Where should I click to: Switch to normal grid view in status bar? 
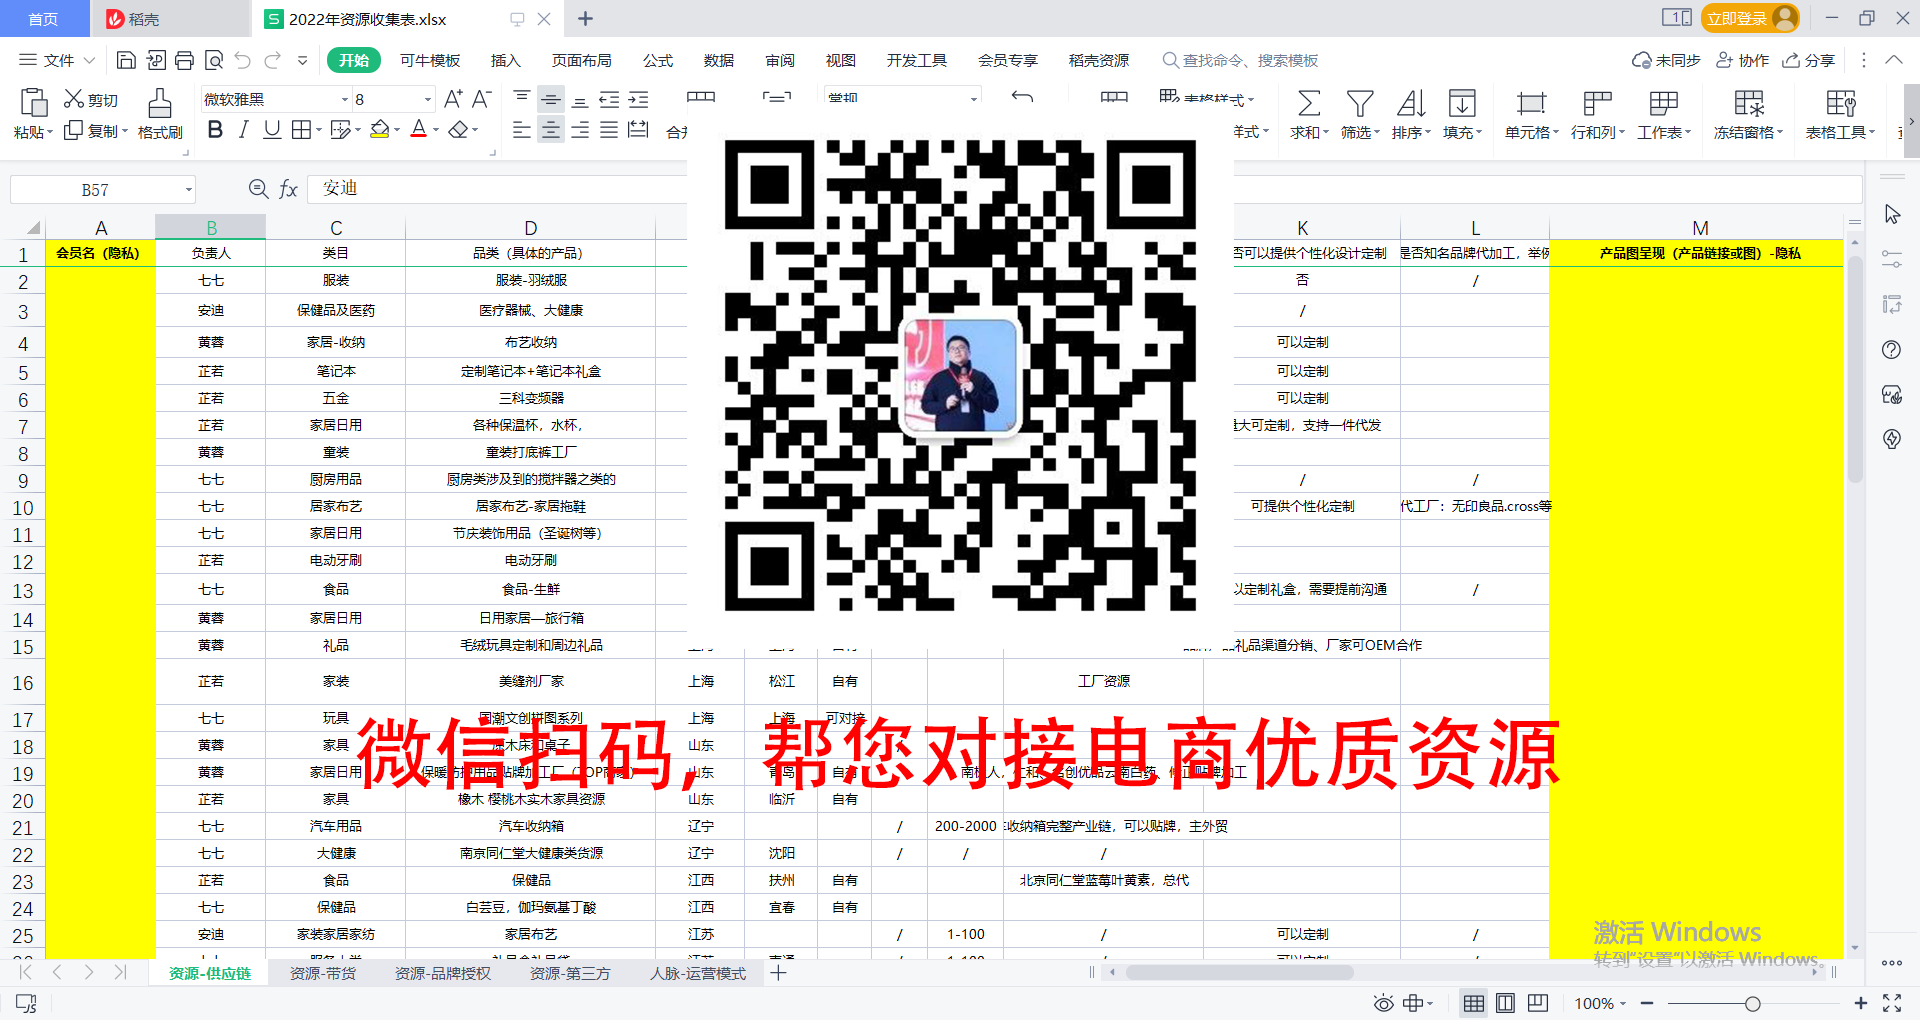(1474, 1003)
